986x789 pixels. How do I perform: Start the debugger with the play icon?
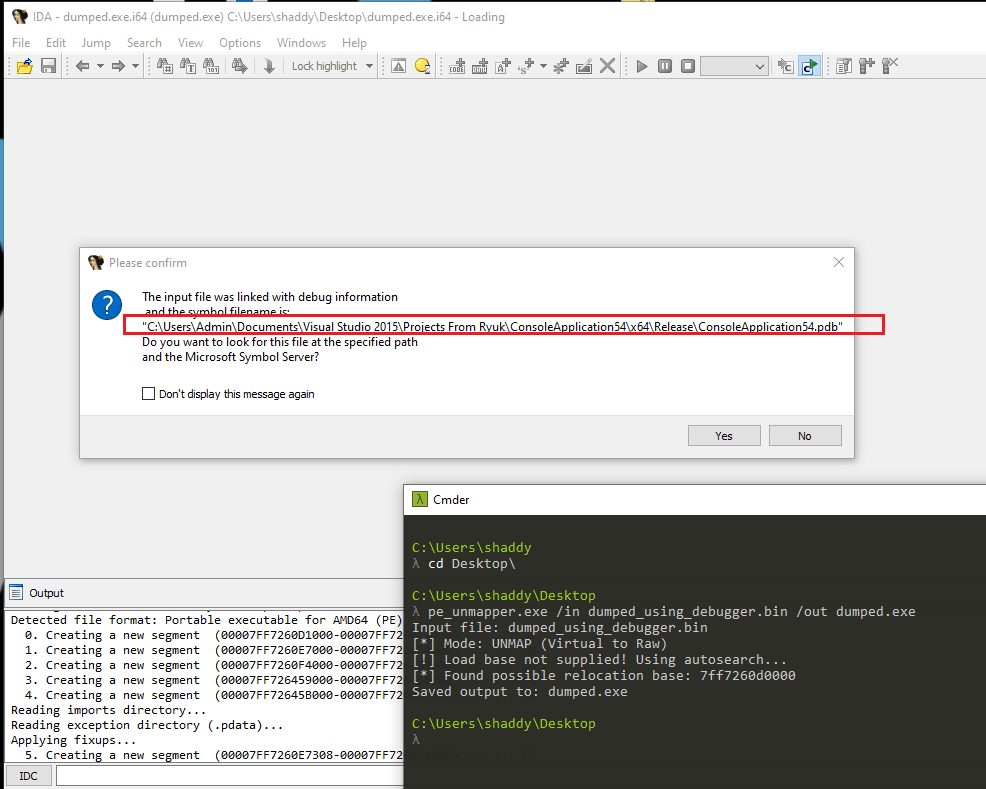tap(642, 66)
